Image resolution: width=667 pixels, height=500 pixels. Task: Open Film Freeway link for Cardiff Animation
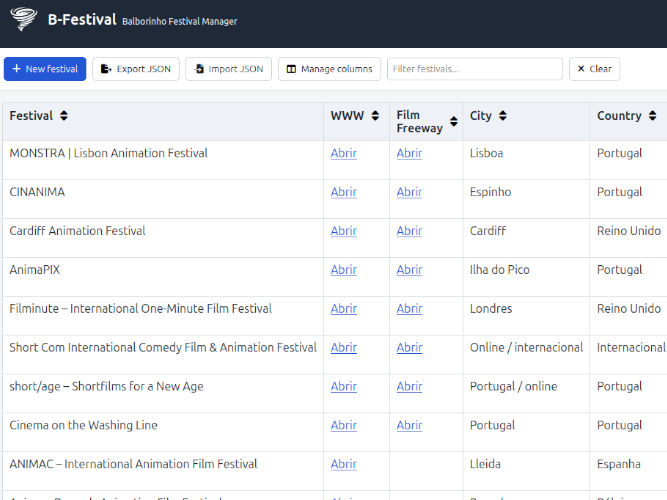(x=409, y=231)
